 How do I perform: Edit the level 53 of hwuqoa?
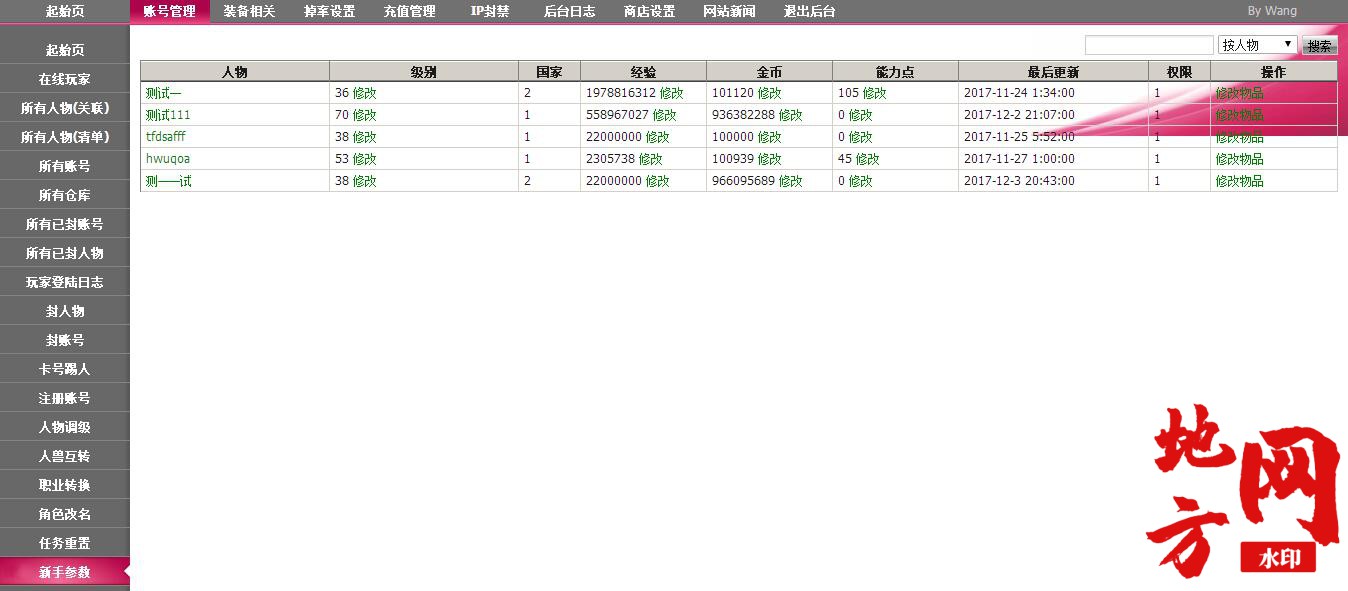[365, 159]
